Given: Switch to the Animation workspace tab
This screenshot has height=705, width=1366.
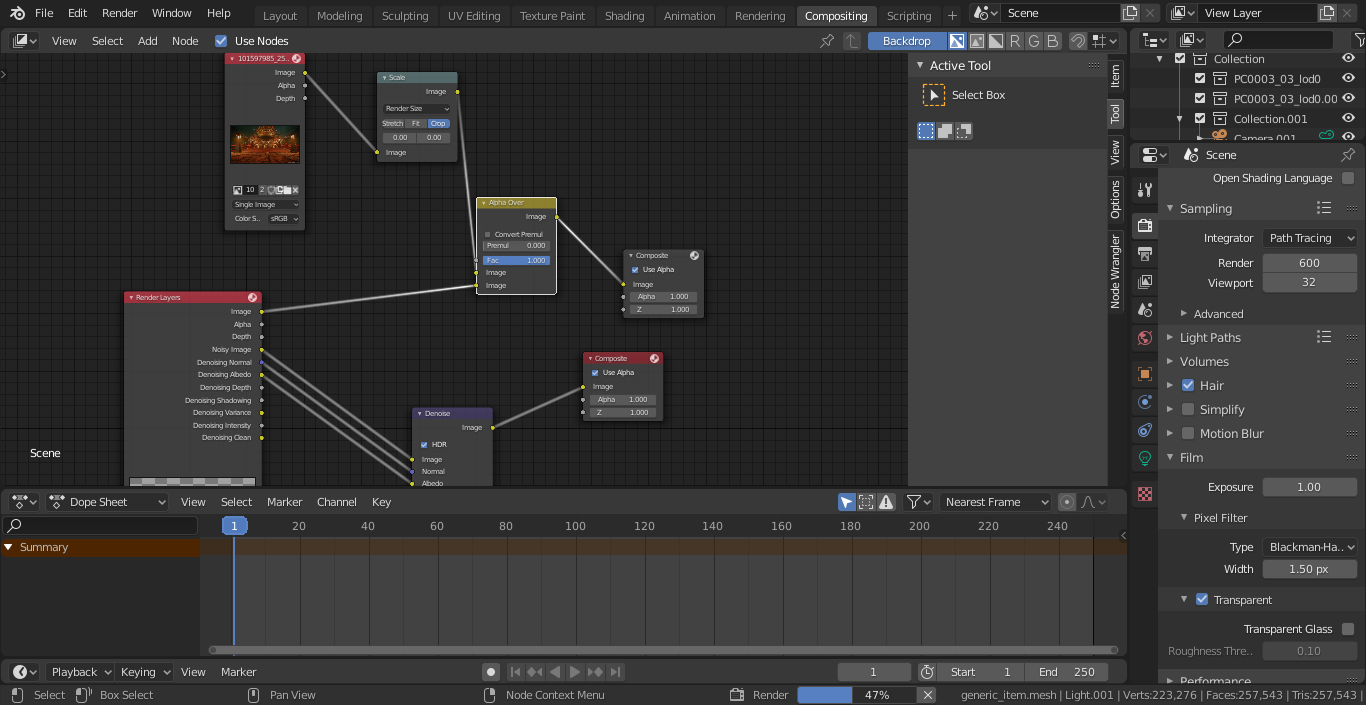Looking at the screenshot, I should click(690, 15).
